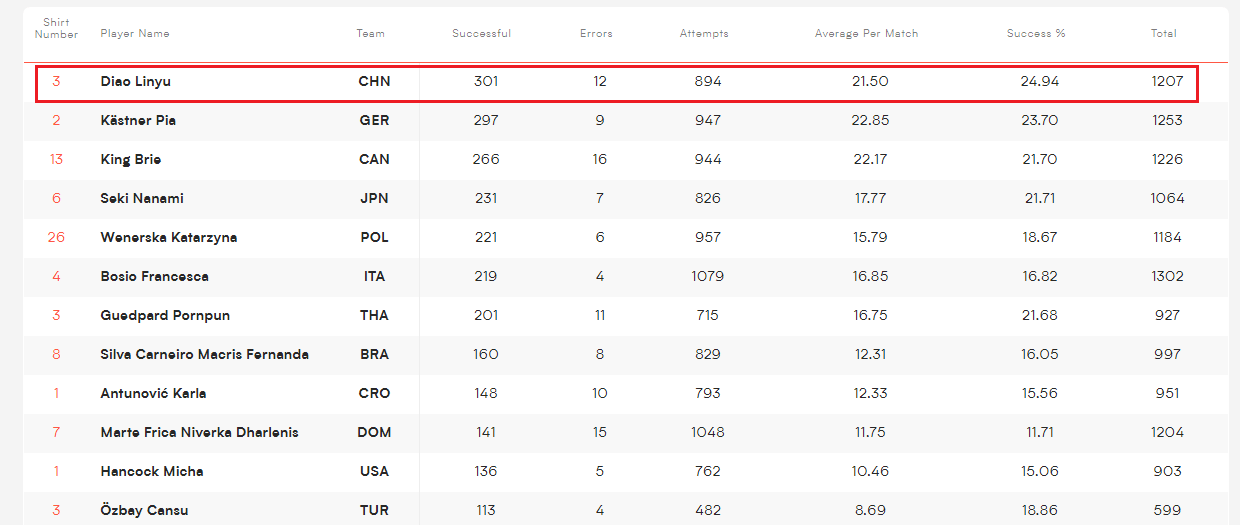Screen dimensions: 1240x525
Task: Click Wenerska Katarzyna's name
Action: [x=169, y=237]
